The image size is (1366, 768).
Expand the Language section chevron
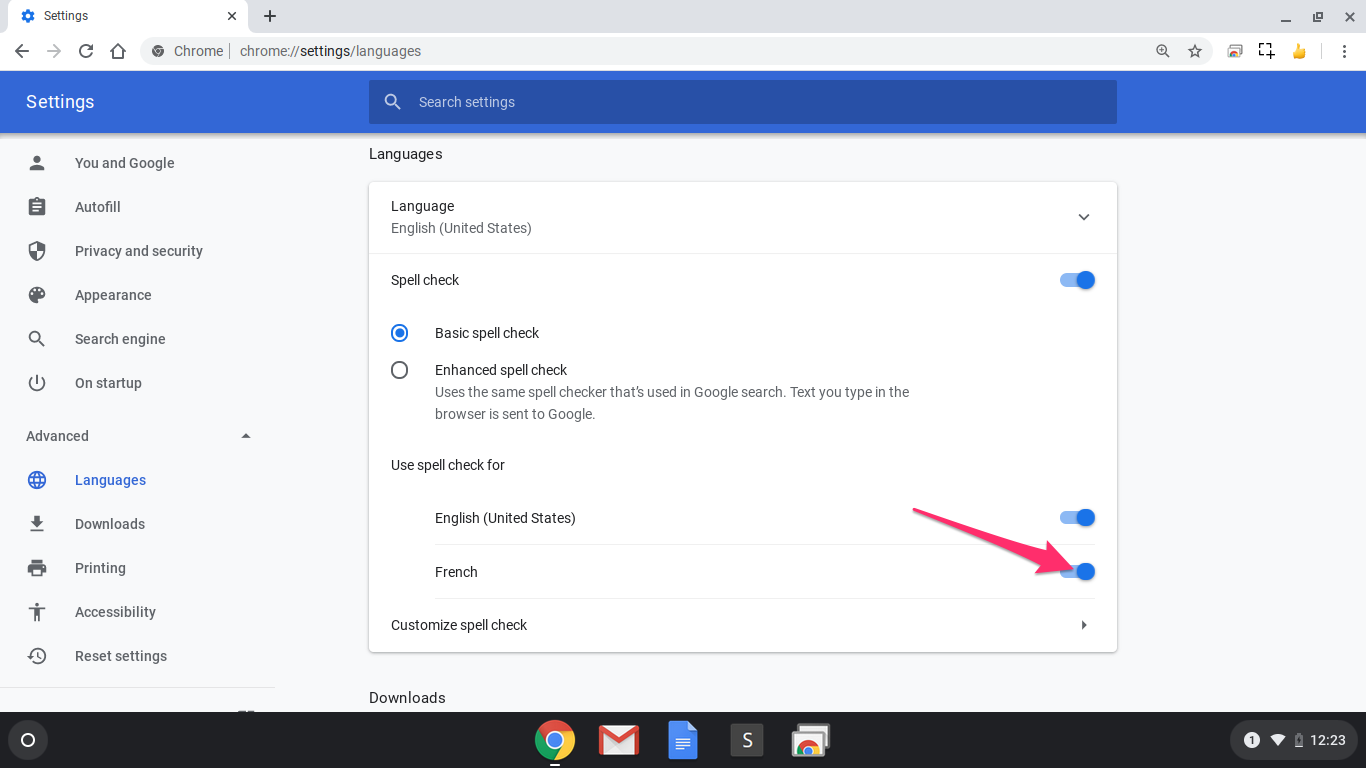[x=1084, y=217]
